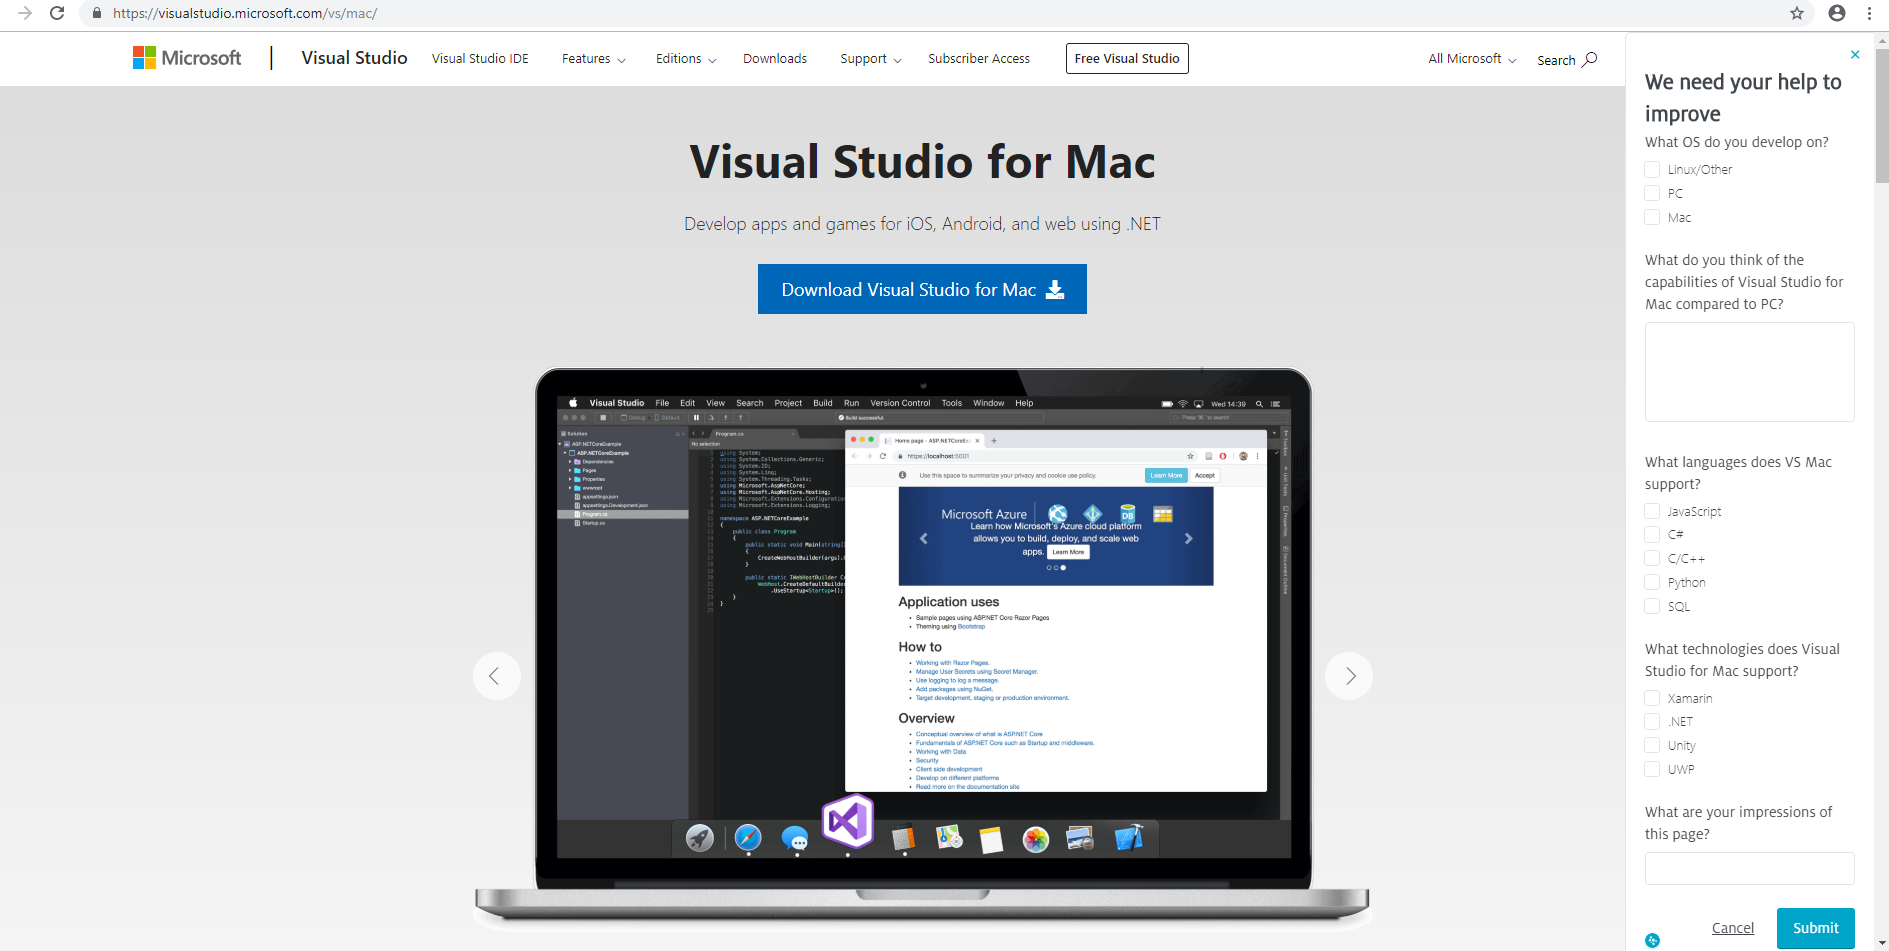
Task: Click the browser address bar URL
Action: pos(245,13)
